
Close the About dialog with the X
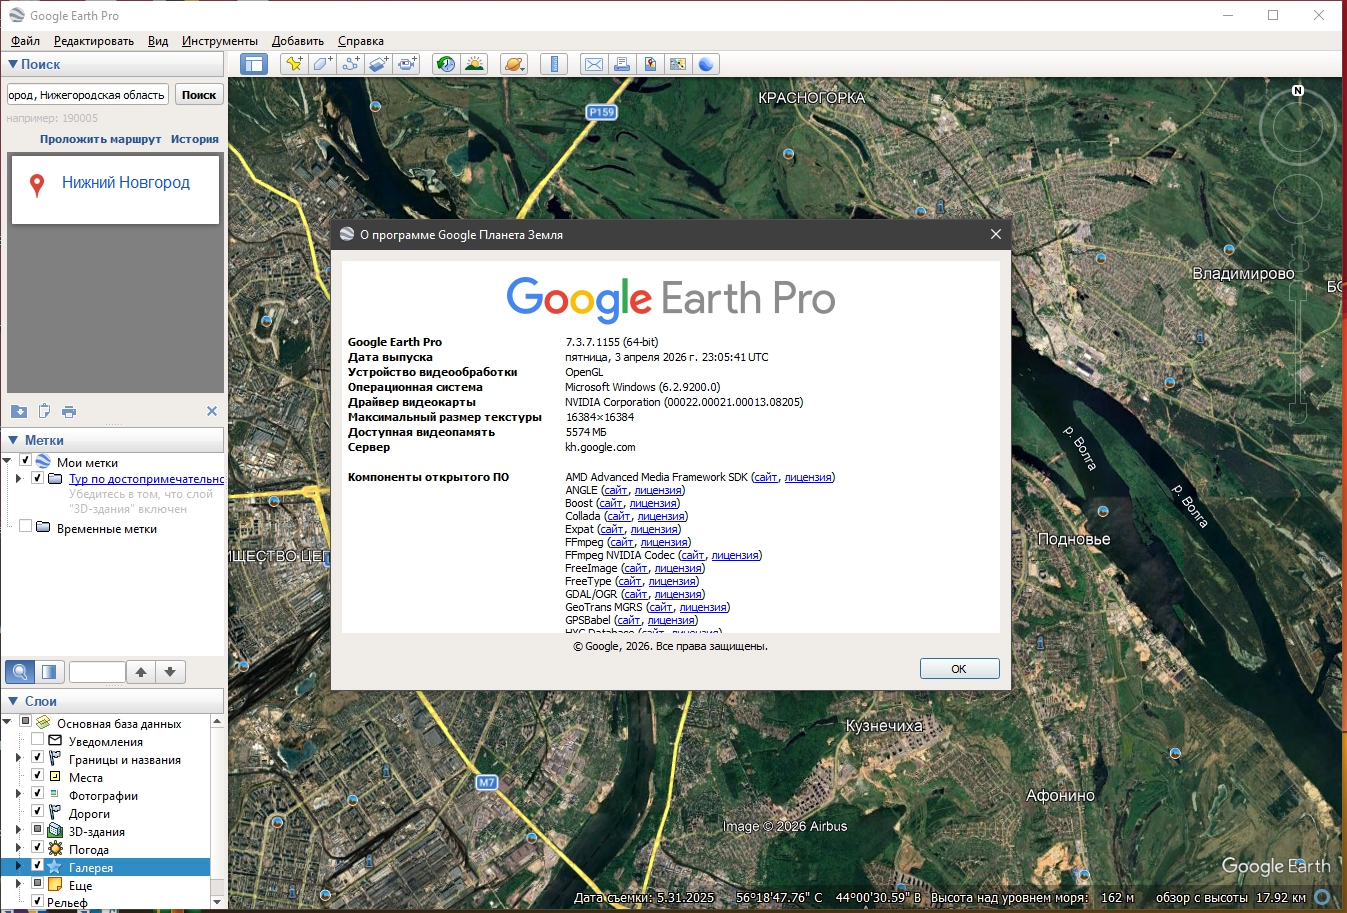tap(995, 234)
